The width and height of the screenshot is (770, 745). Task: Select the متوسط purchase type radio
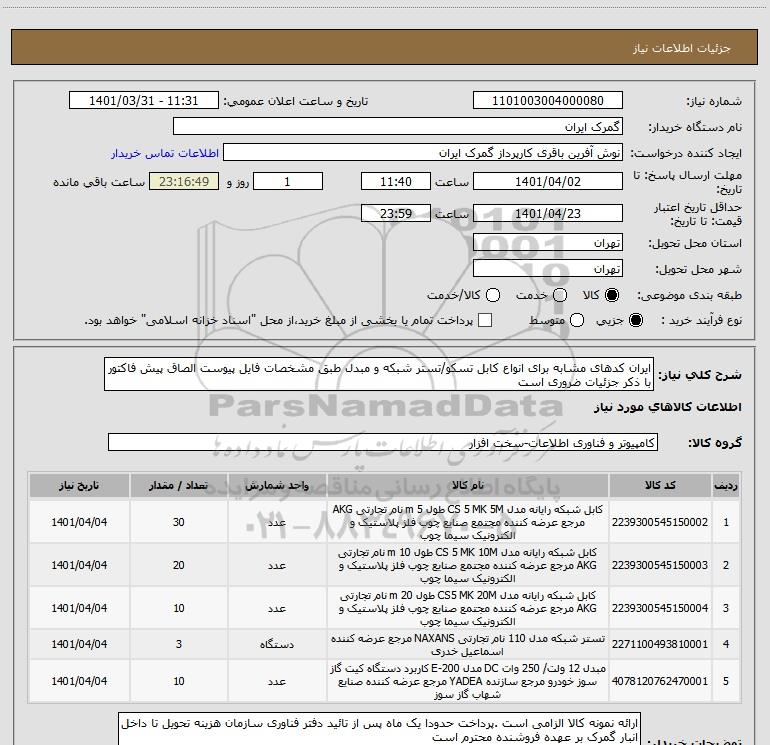point(577,321)
